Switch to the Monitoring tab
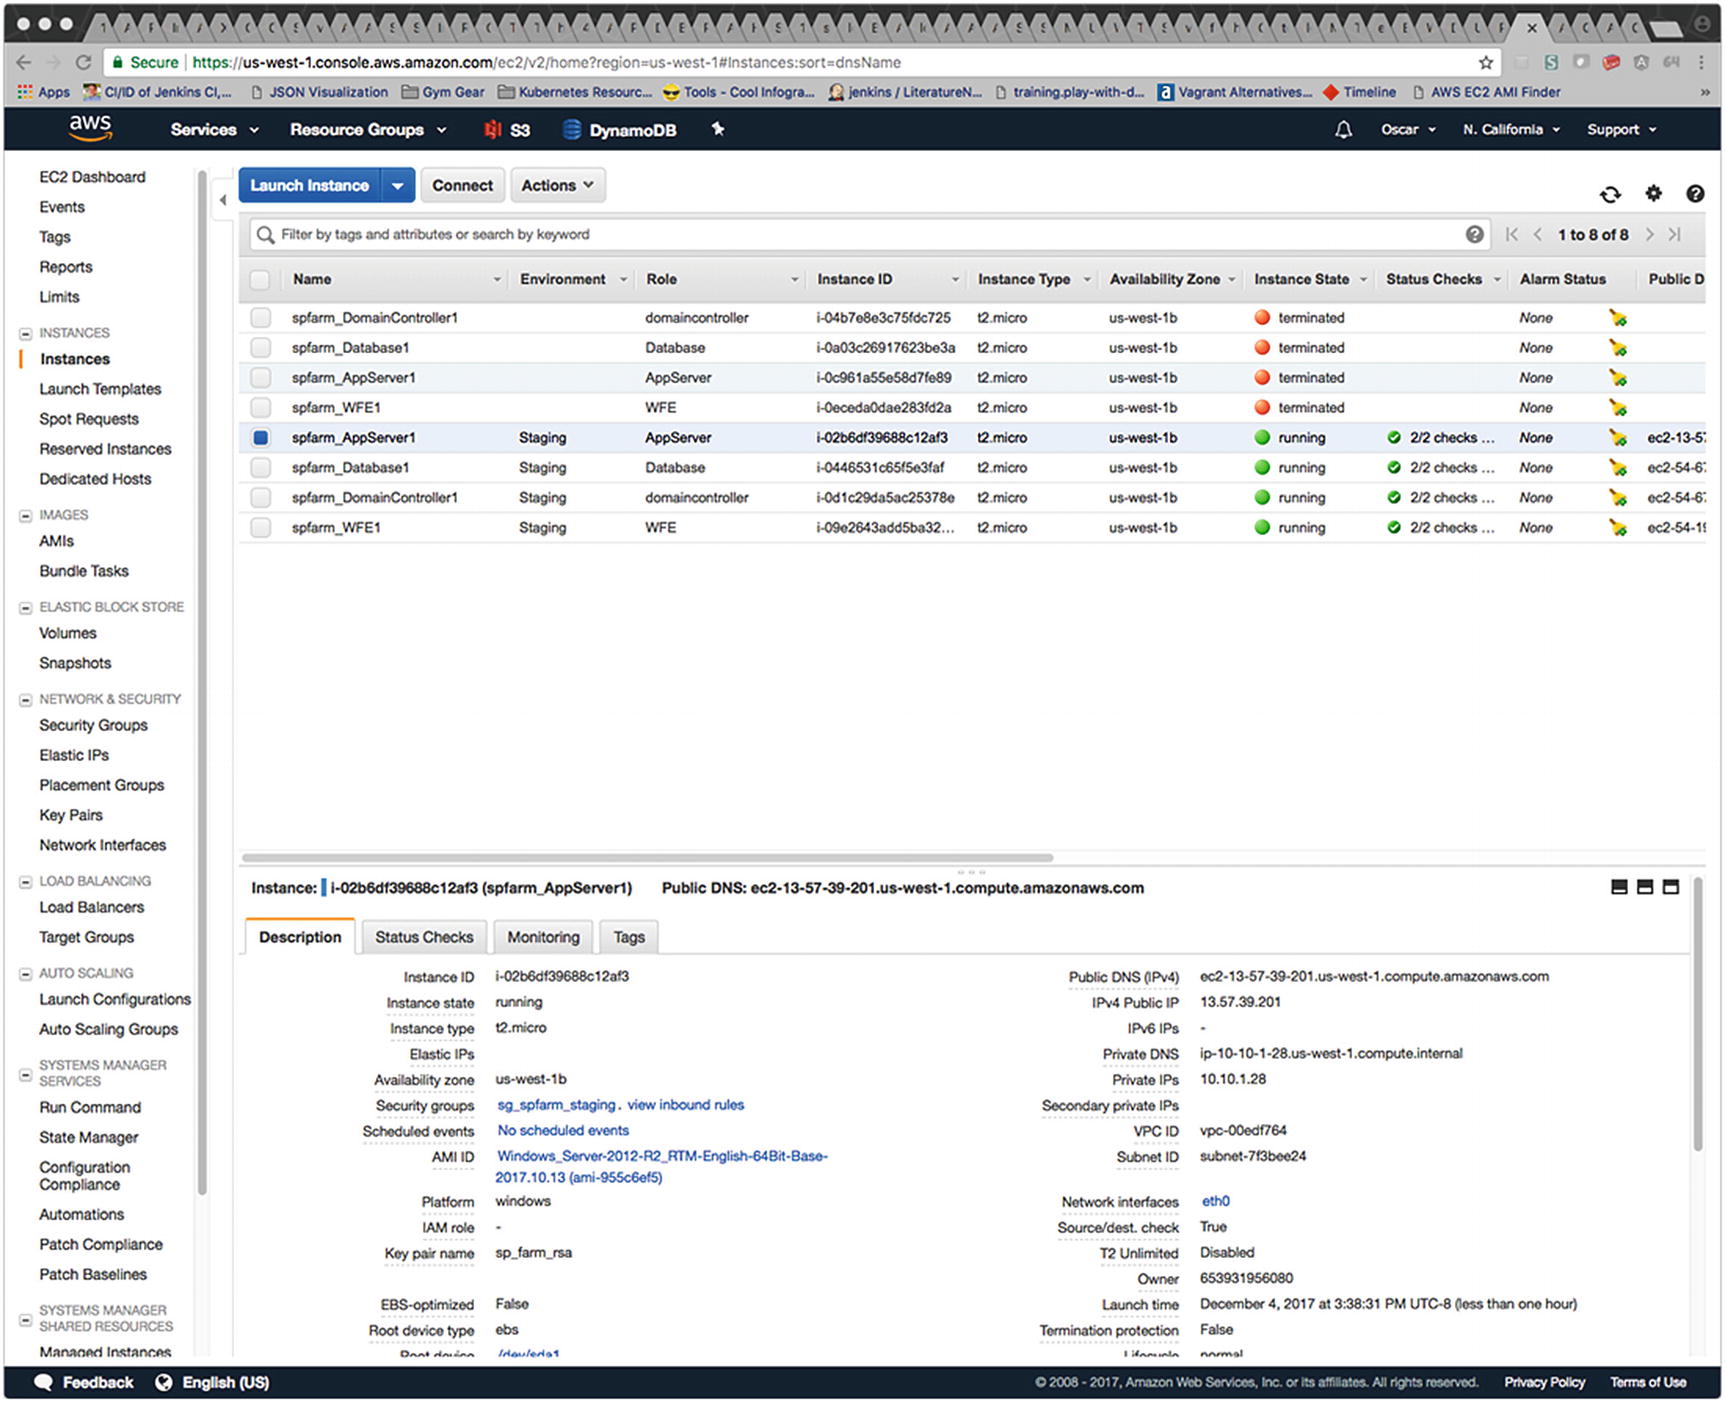This screenshot has width=1725, height=1402. pyautogui.click(x=543, y=937)
